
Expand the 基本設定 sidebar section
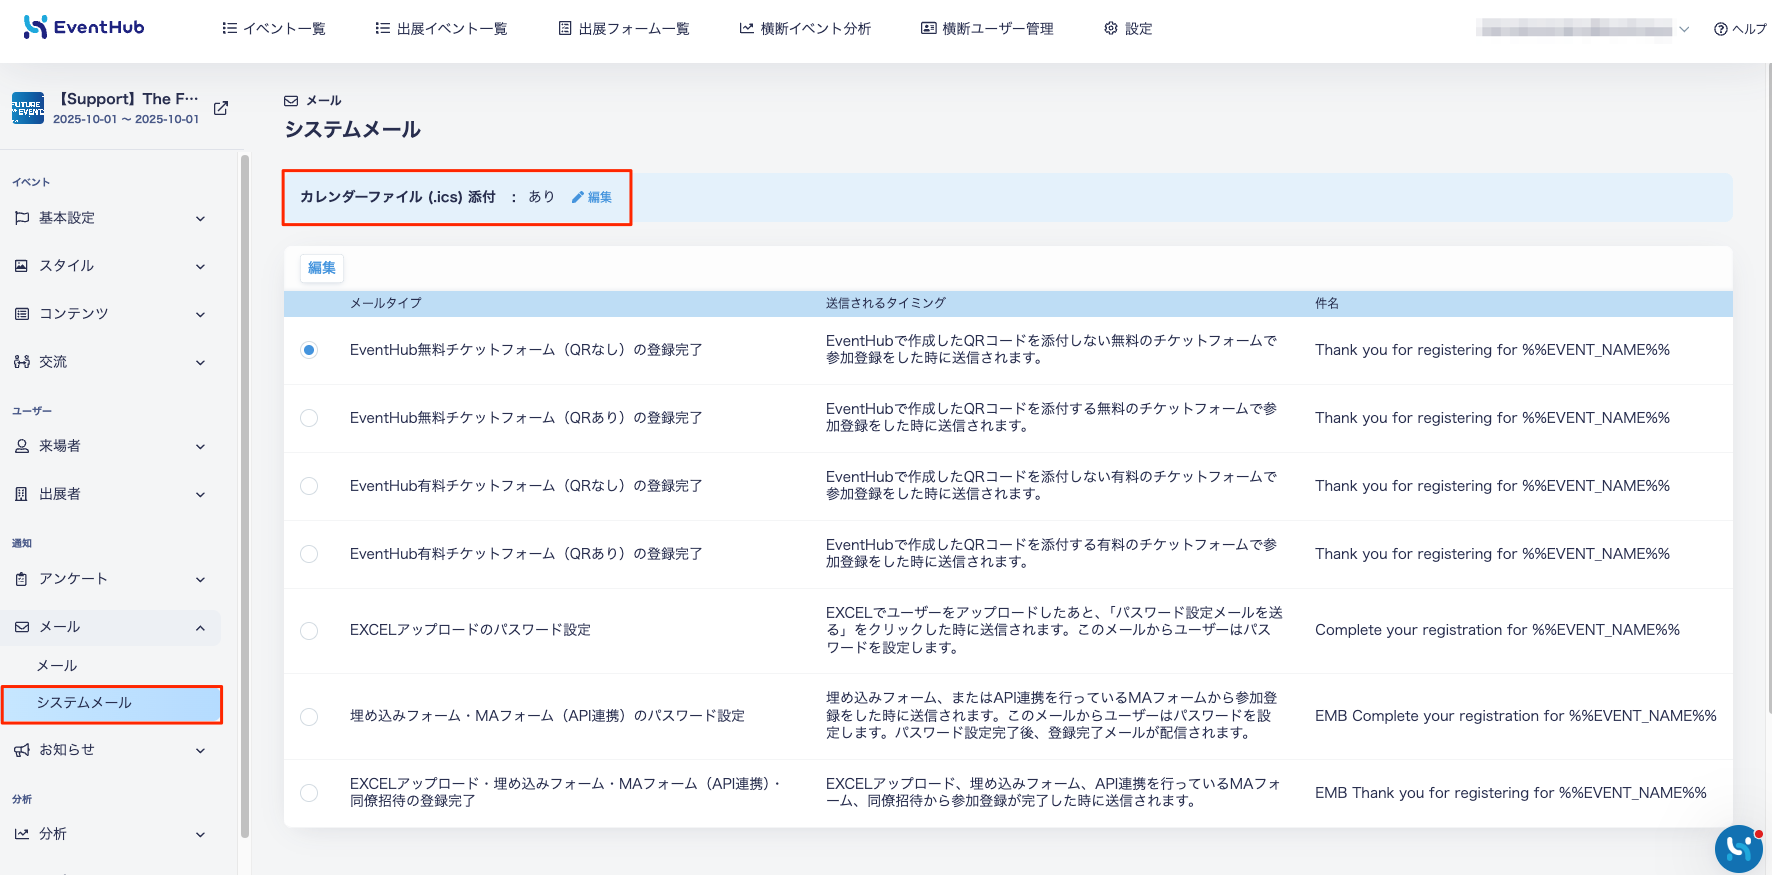point(110,218)
